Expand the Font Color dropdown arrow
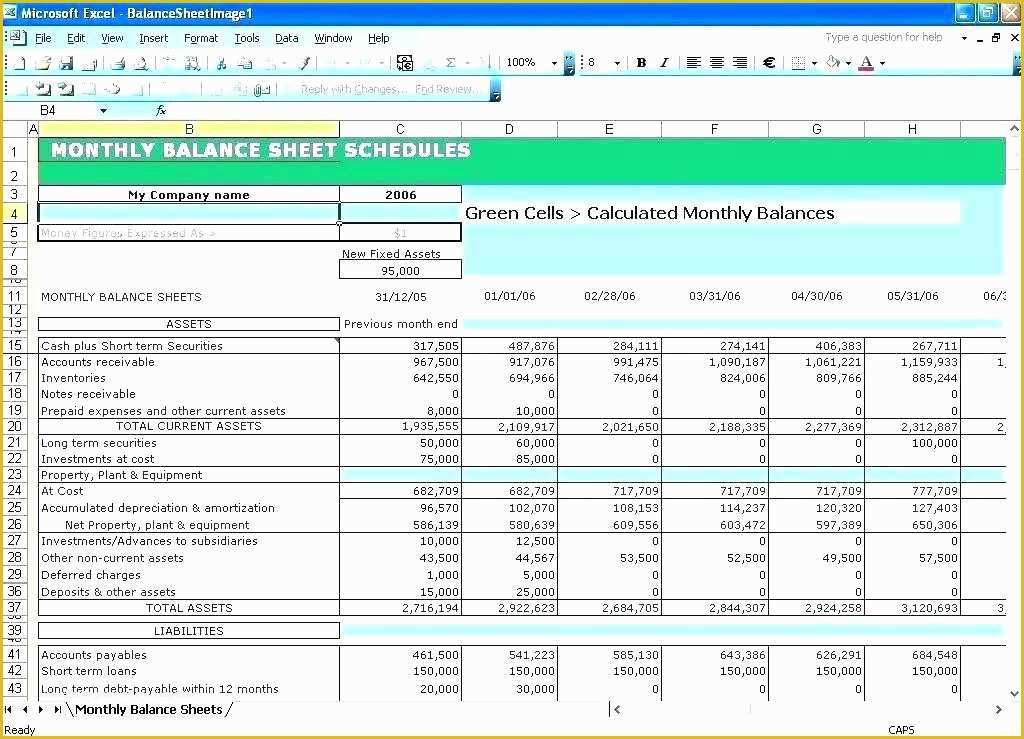Screen dimensions: 1024x739 point(882,63)
